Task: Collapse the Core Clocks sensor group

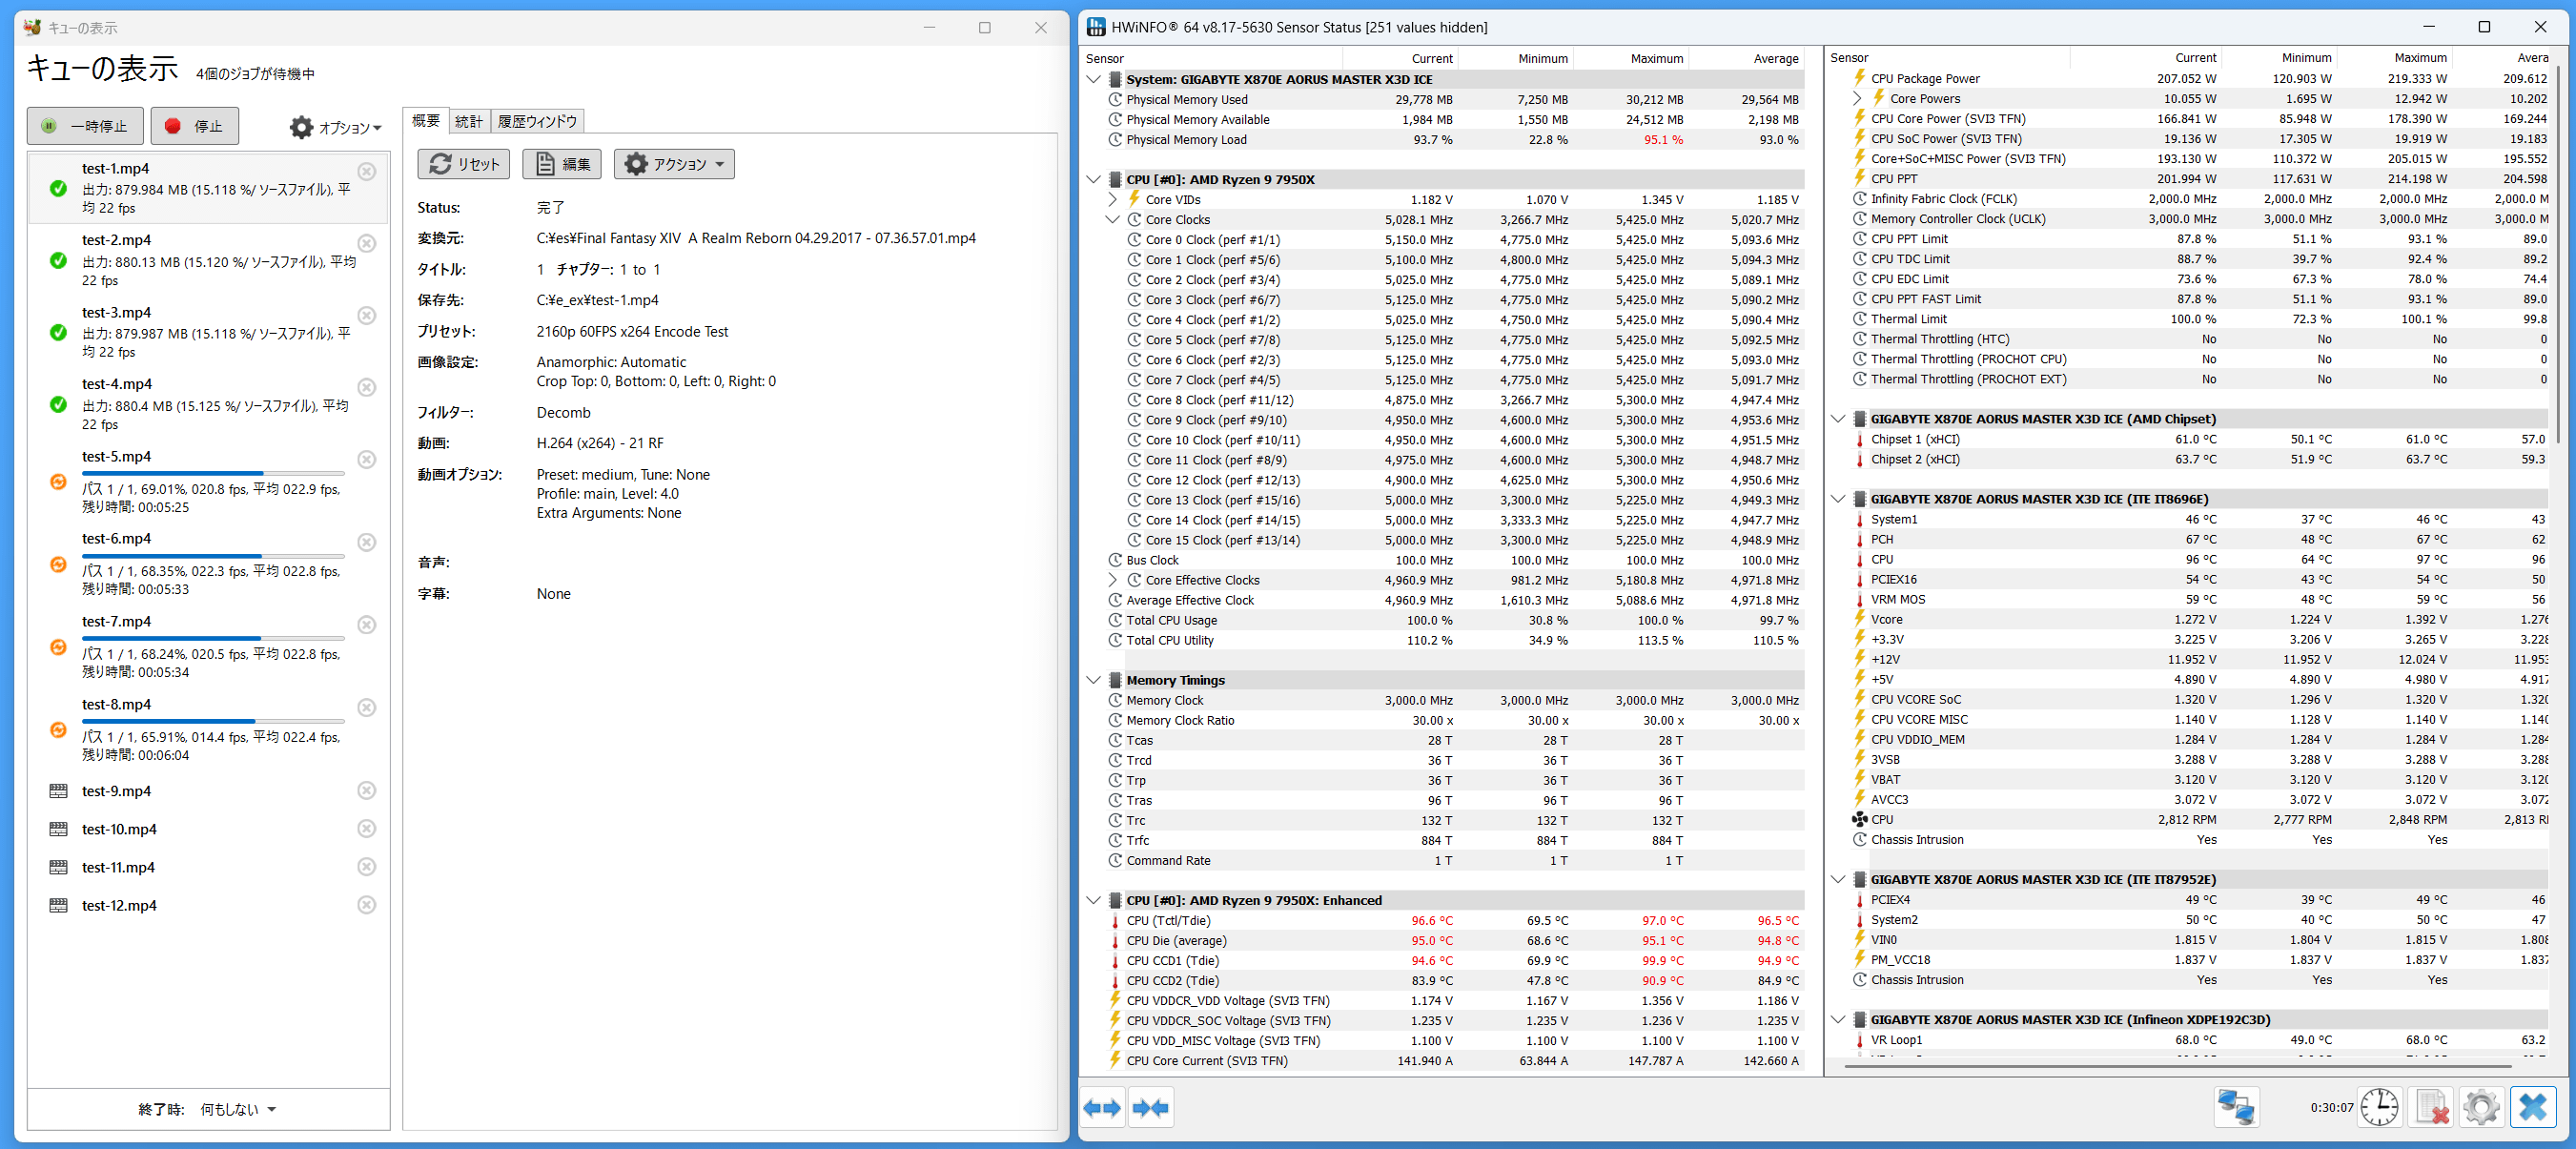Action: tap(1112, 220)
